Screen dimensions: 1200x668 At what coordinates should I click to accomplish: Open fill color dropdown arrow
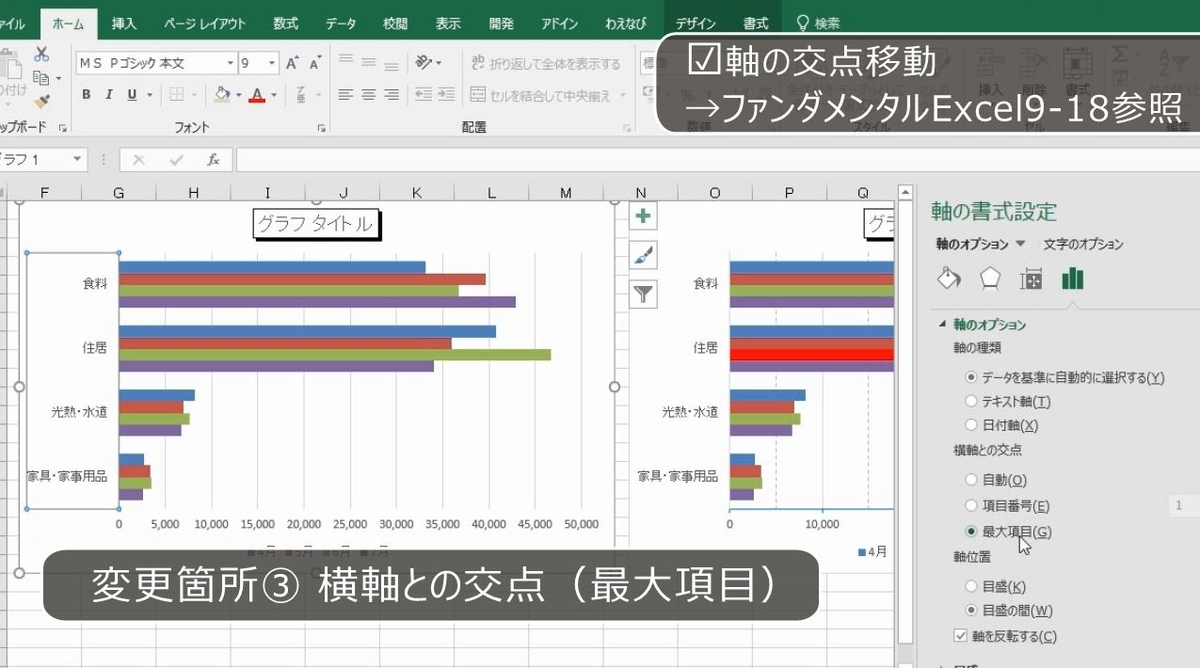[238, 95]
